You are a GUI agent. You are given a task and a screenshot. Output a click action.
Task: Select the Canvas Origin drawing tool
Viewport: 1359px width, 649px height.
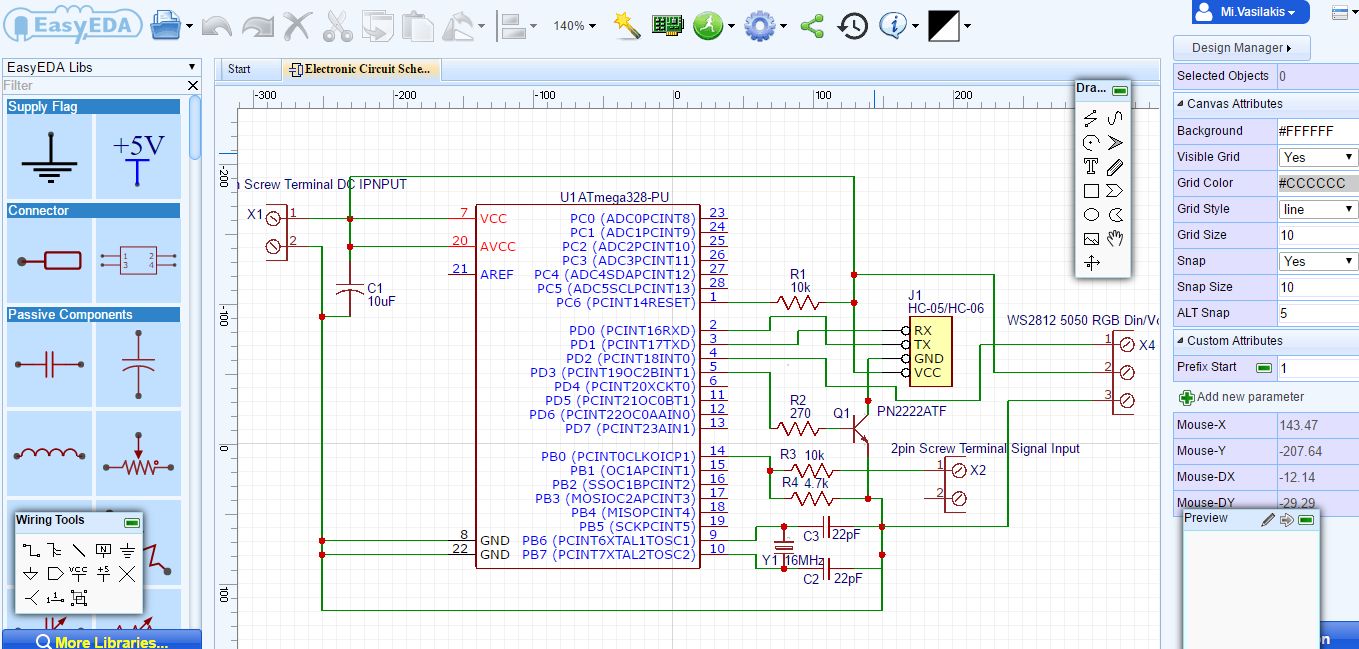click(1090, 262)
